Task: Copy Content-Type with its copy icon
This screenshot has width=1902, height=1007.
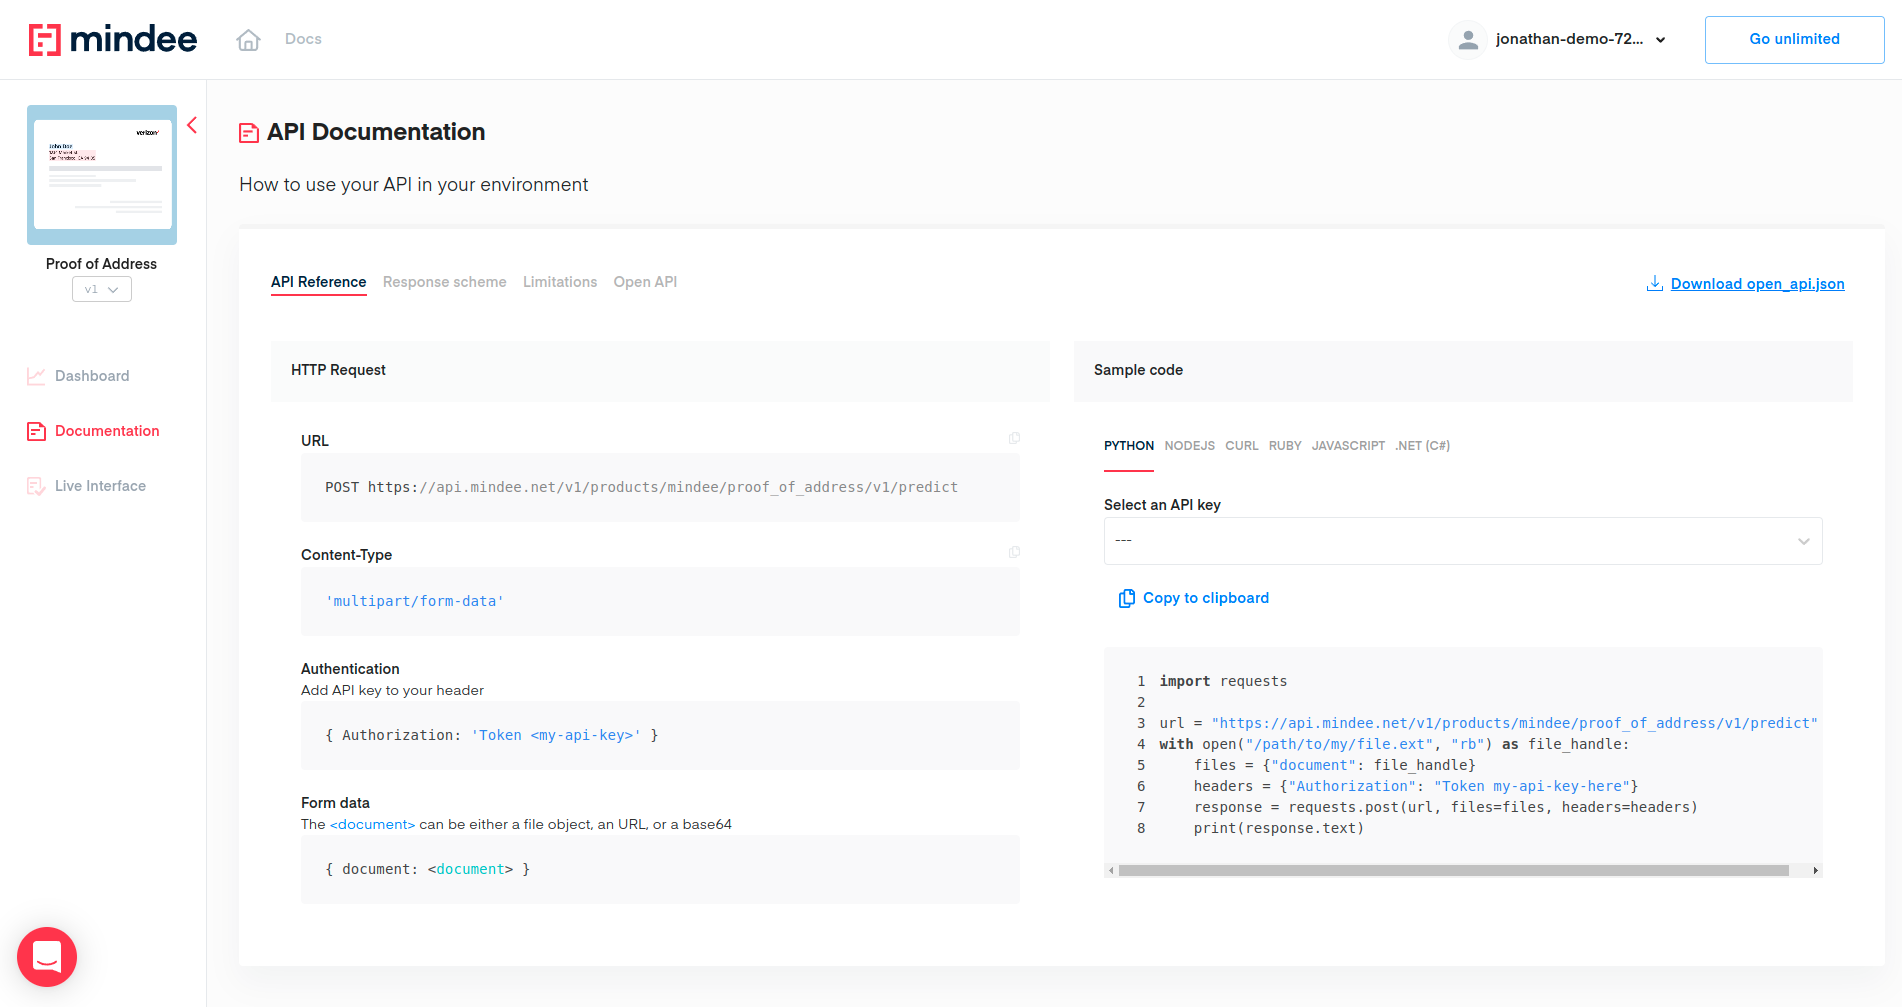Action: click(1014, 552)
